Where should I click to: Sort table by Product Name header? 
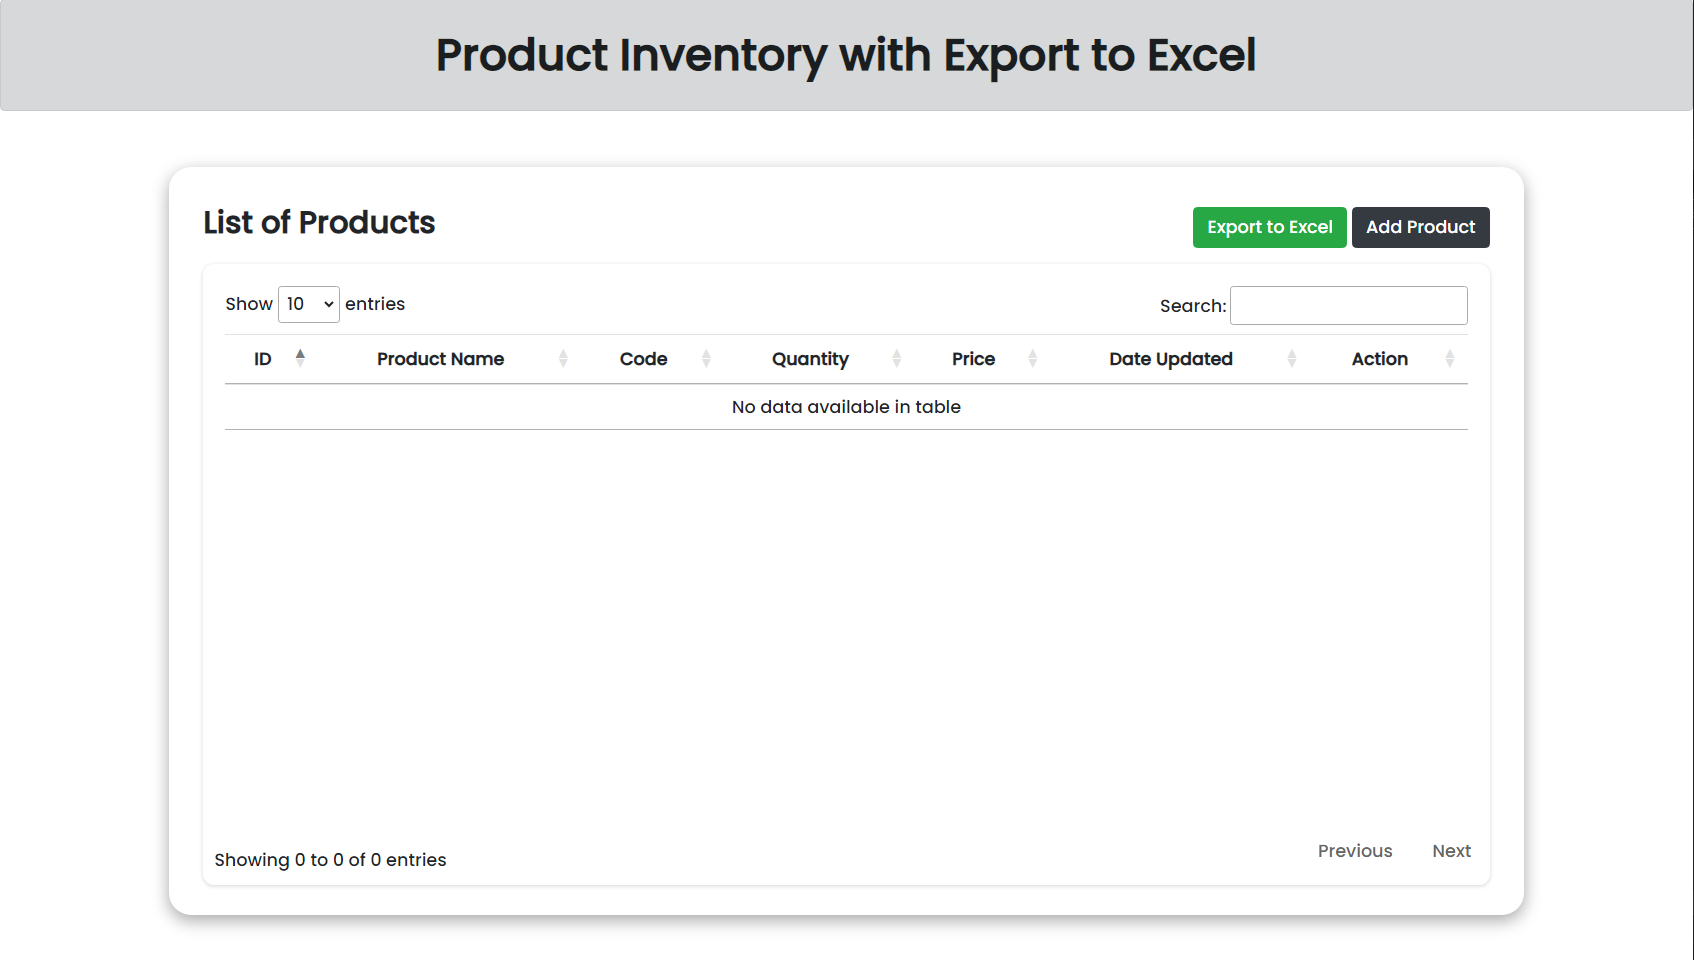(x=440, y=359)
